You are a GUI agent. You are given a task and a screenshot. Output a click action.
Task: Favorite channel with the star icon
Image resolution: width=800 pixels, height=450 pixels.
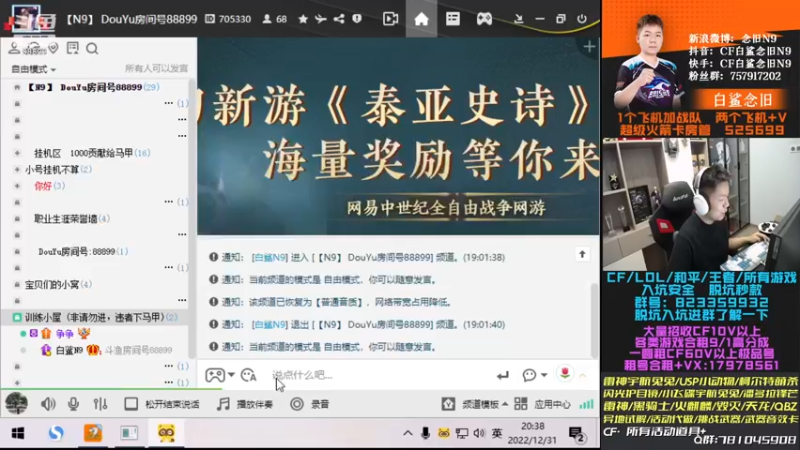[303, 19]
